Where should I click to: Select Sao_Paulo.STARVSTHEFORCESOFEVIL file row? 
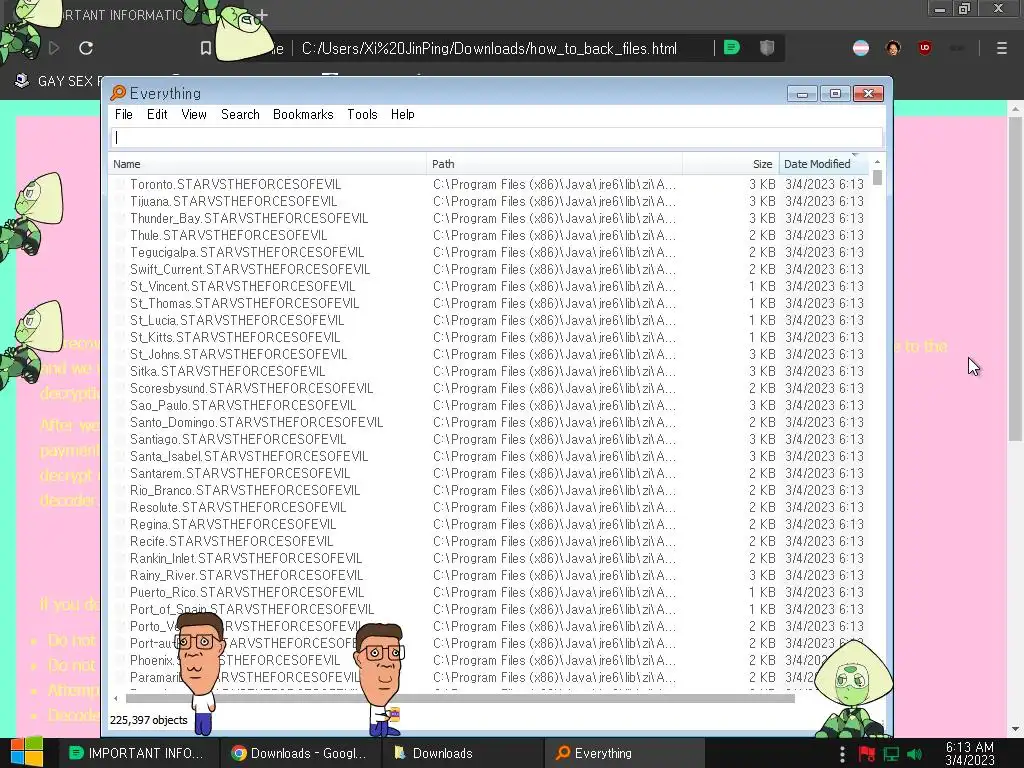[490, 405]
